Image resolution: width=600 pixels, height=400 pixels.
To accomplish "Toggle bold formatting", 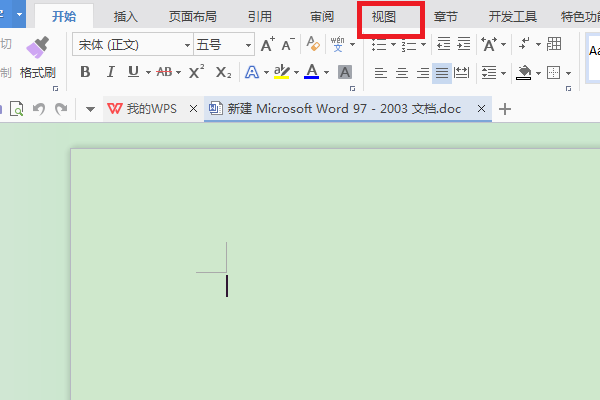I will 85,72.
